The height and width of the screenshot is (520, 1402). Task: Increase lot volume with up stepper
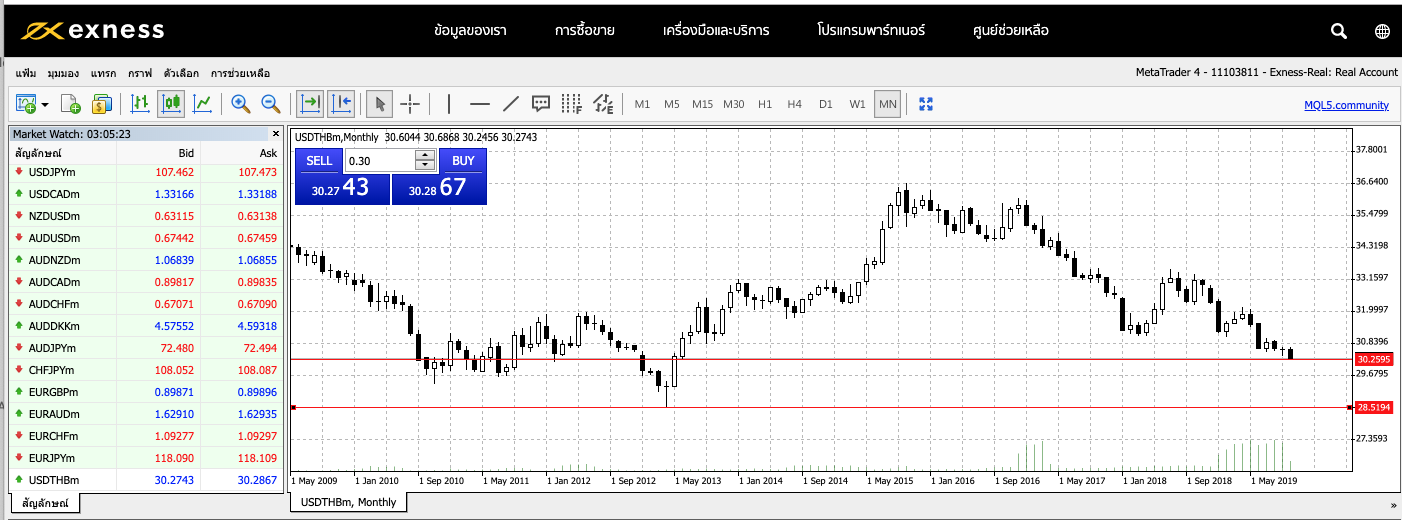[425, 155]
